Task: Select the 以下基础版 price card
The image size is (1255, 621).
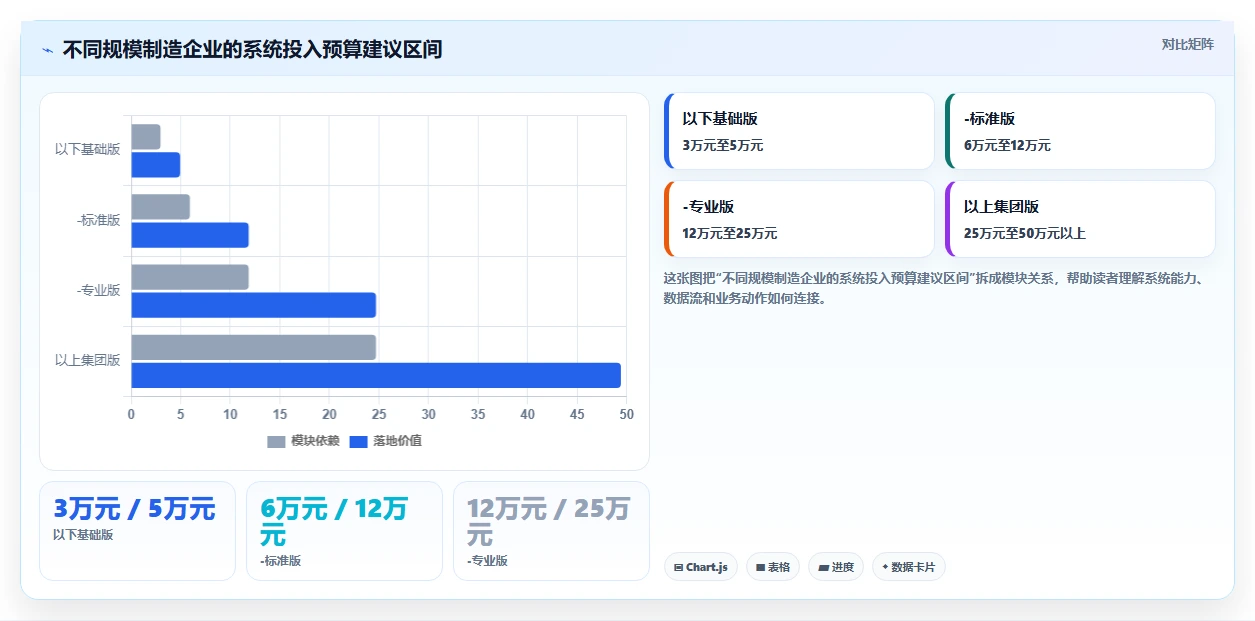Action: point(799,131)
